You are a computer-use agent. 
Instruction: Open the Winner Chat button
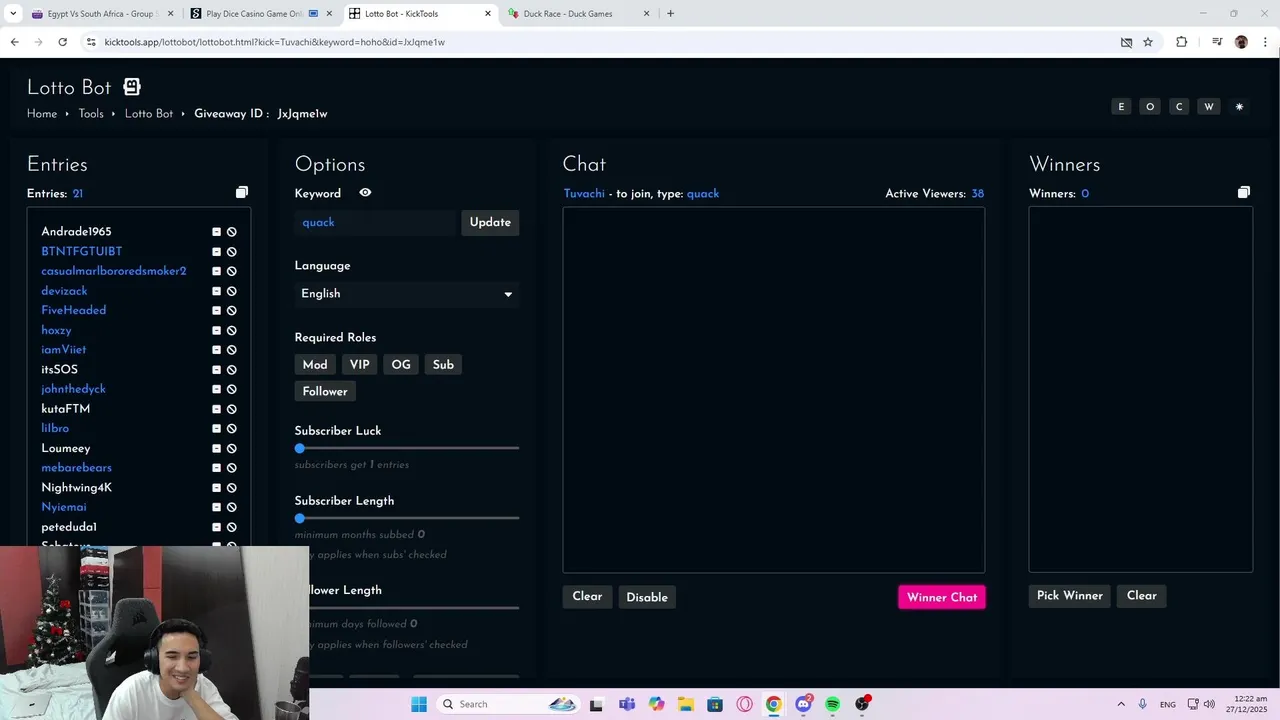coord(942,597)
